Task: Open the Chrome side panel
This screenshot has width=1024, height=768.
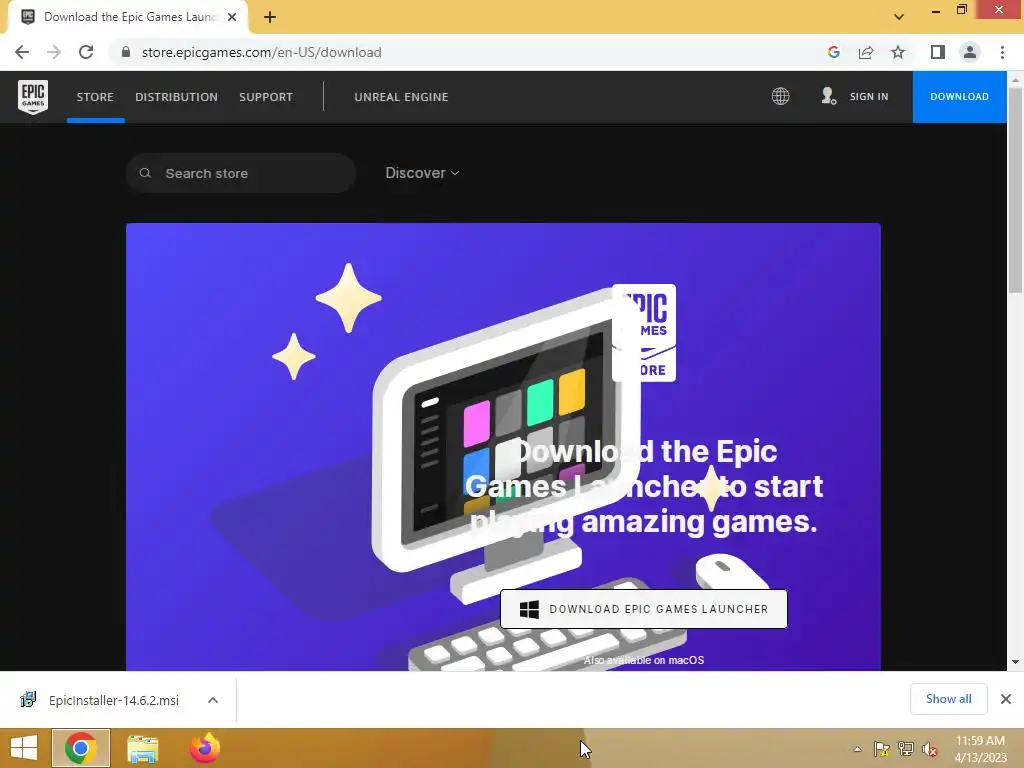Action: tap(938, 52)
